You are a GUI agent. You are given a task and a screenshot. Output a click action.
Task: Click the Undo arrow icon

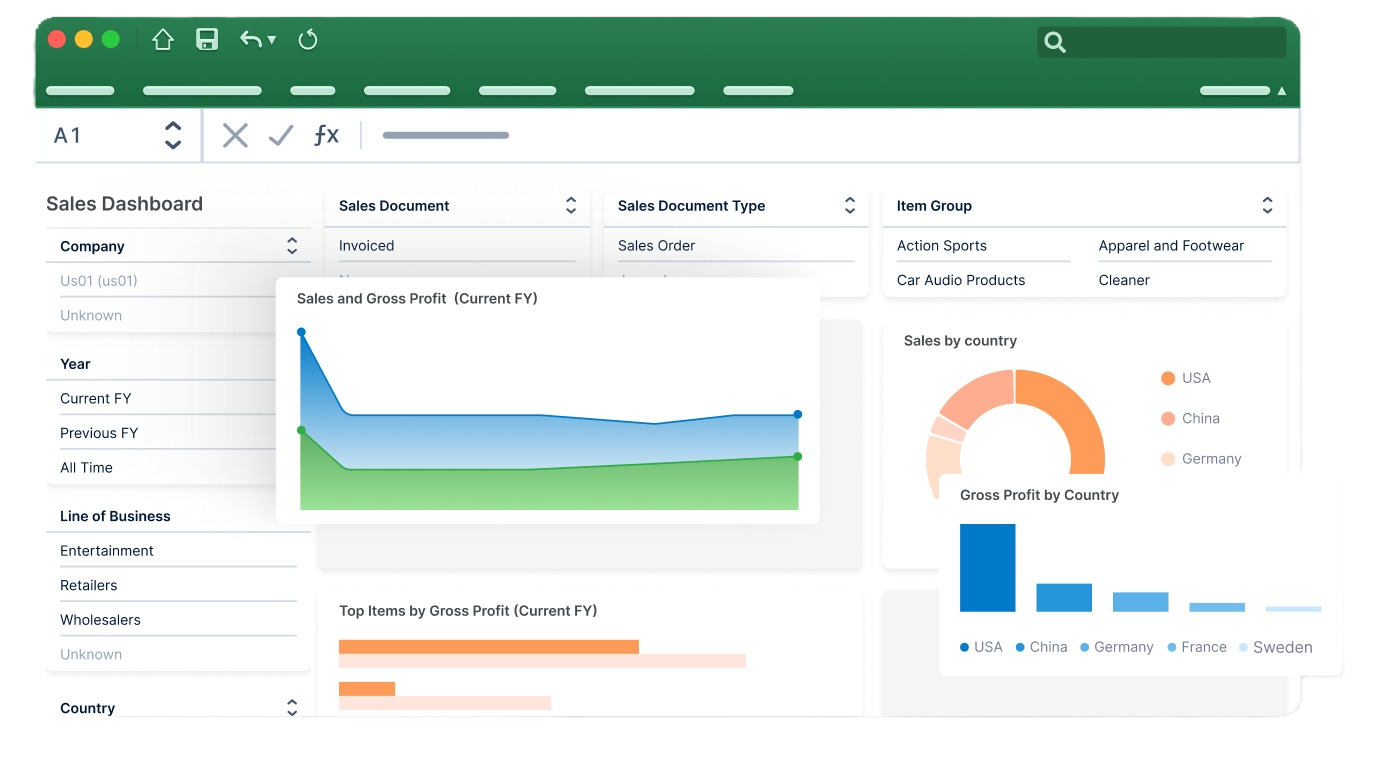[x=250, y=40]
